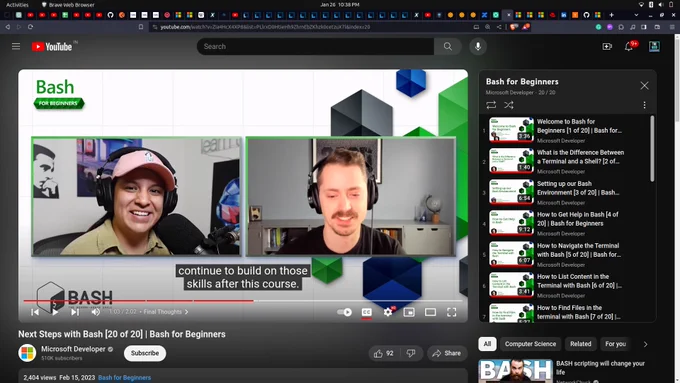
Task: Open the clock and calendar menu
Action: [340, 5]
